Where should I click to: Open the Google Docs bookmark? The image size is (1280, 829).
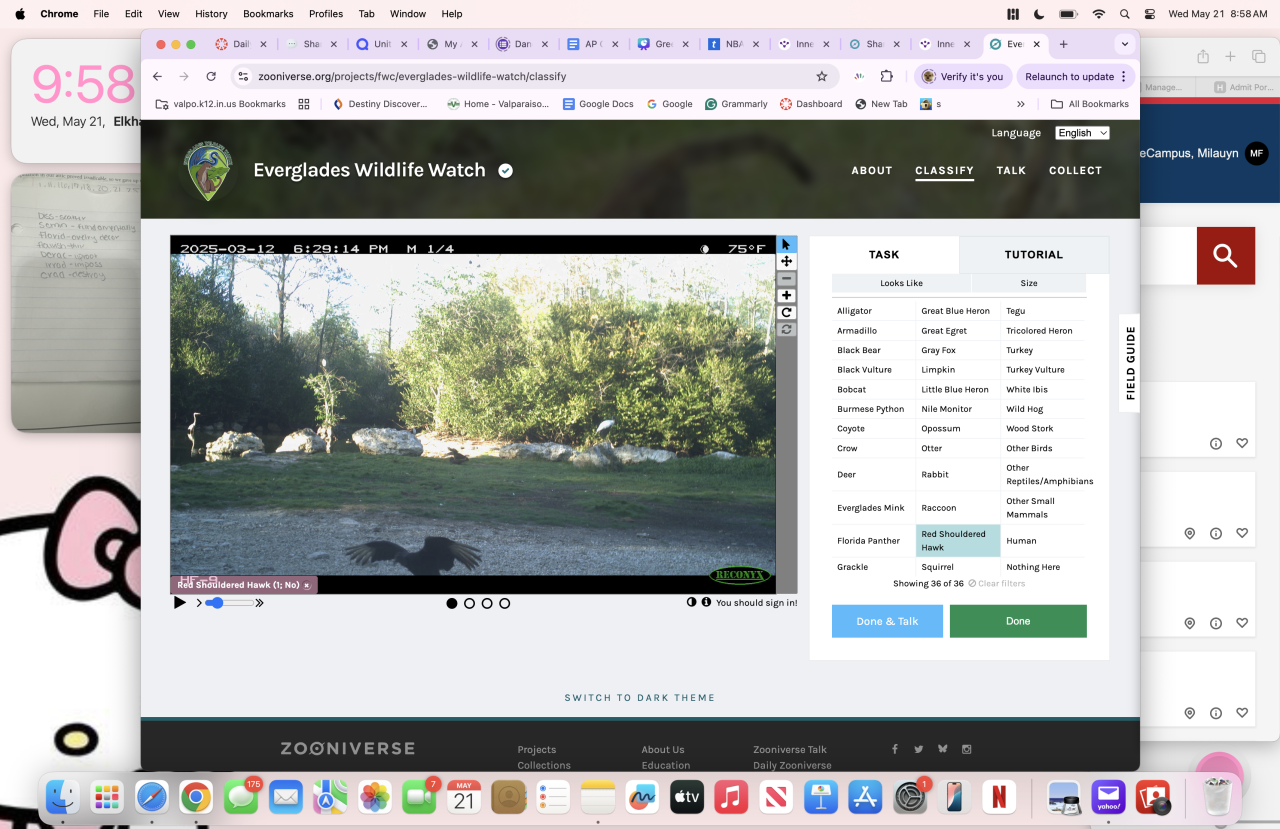tap(598, 104)
